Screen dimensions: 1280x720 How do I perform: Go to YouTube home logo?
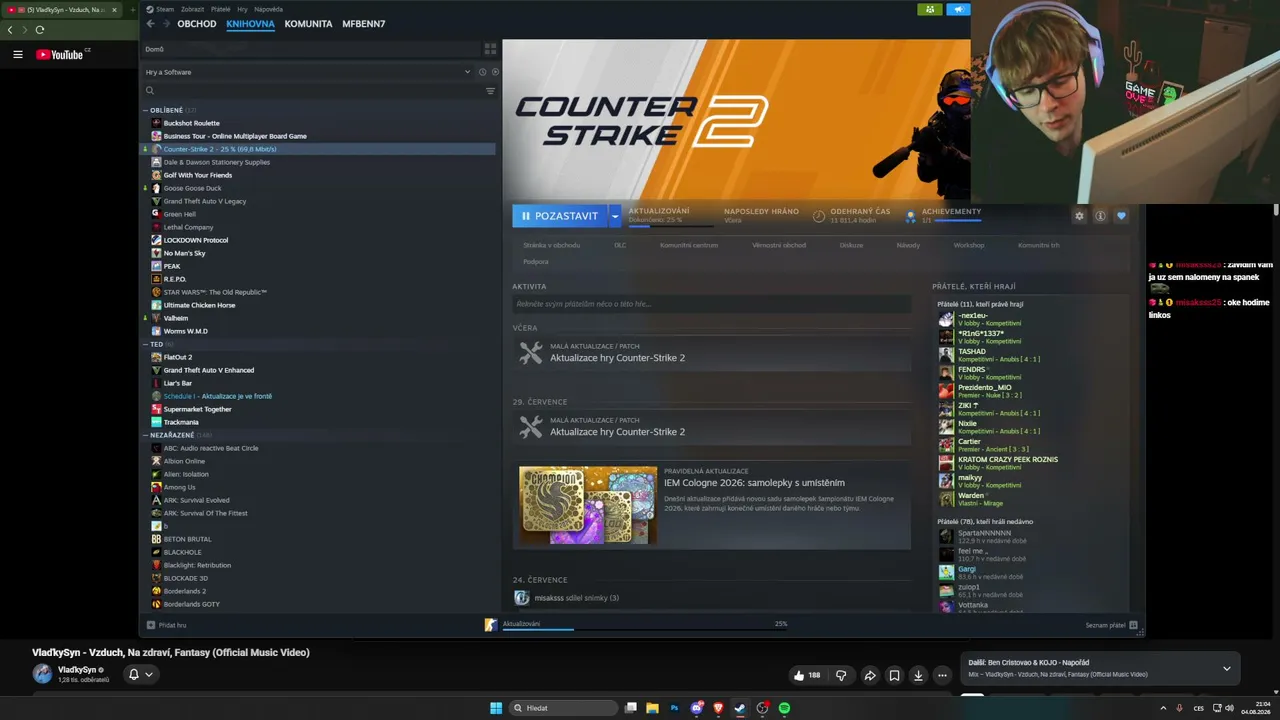pos(60,54)
